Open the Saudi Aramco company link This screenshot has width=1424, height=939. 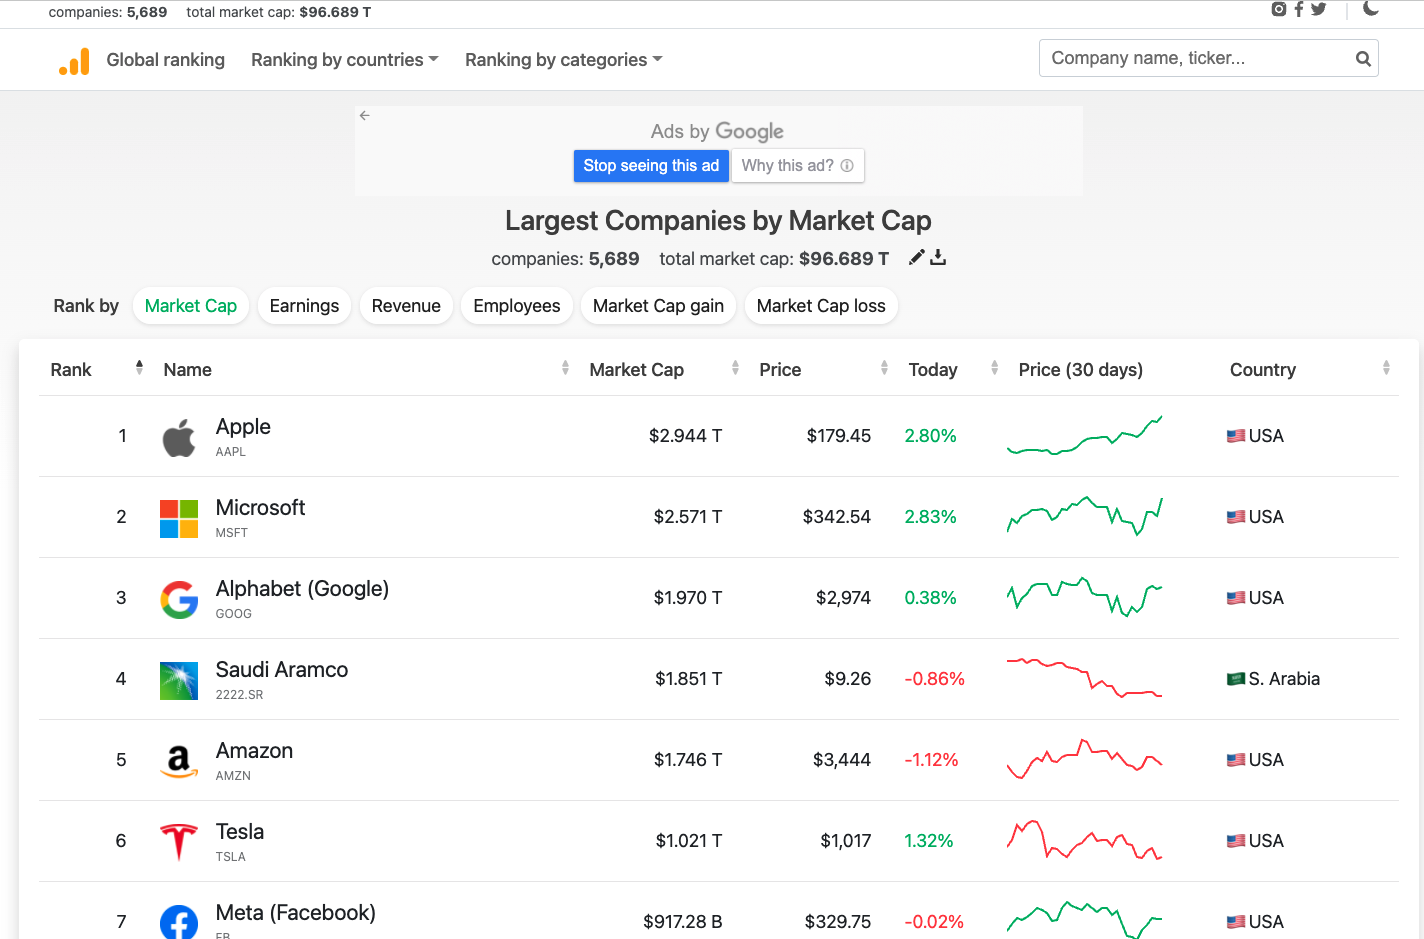point(282,670)
